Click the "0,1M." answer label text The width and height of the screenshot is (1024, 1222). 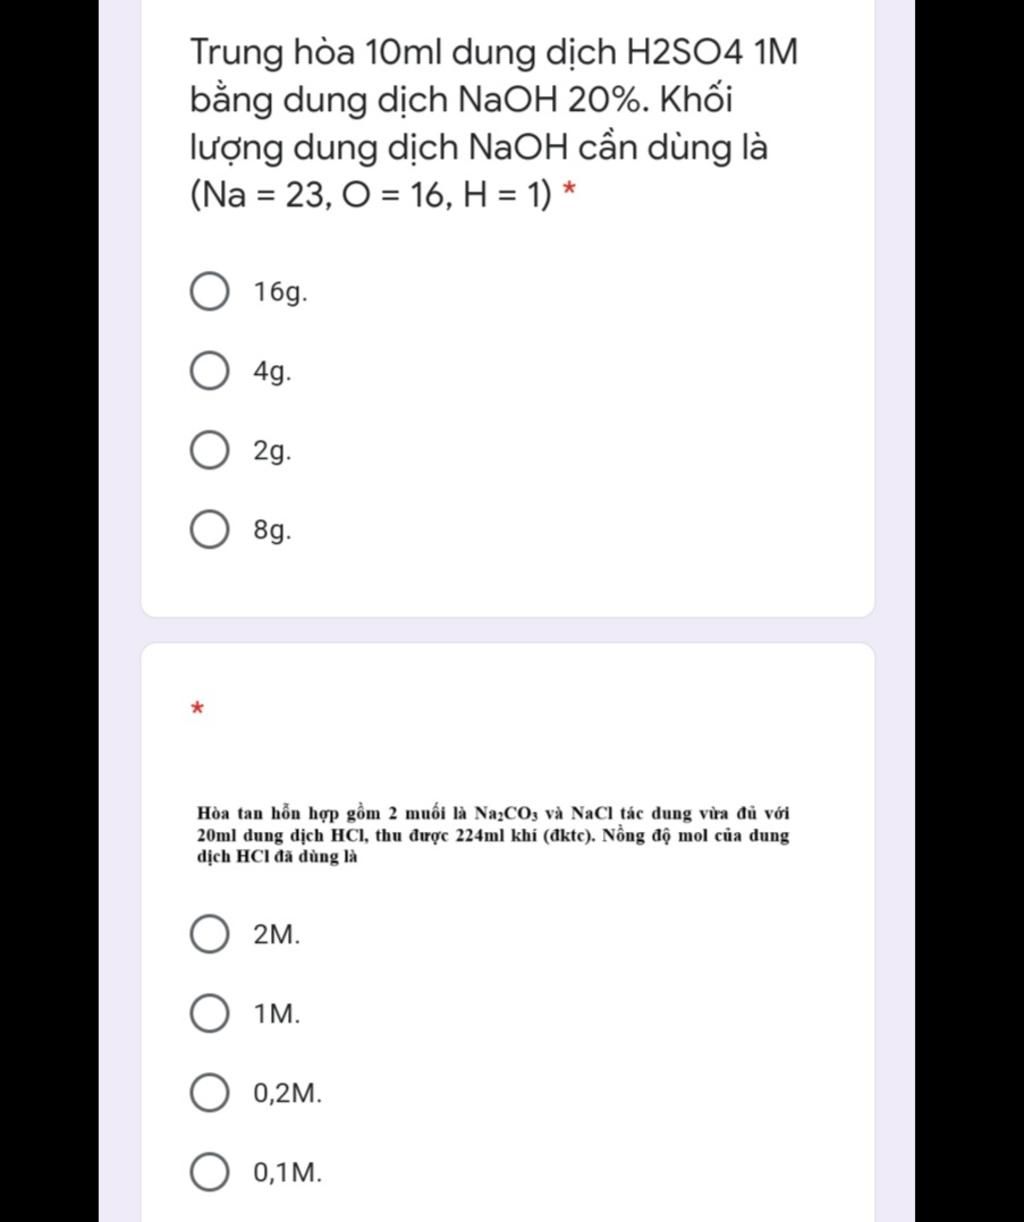[288, 1173]
